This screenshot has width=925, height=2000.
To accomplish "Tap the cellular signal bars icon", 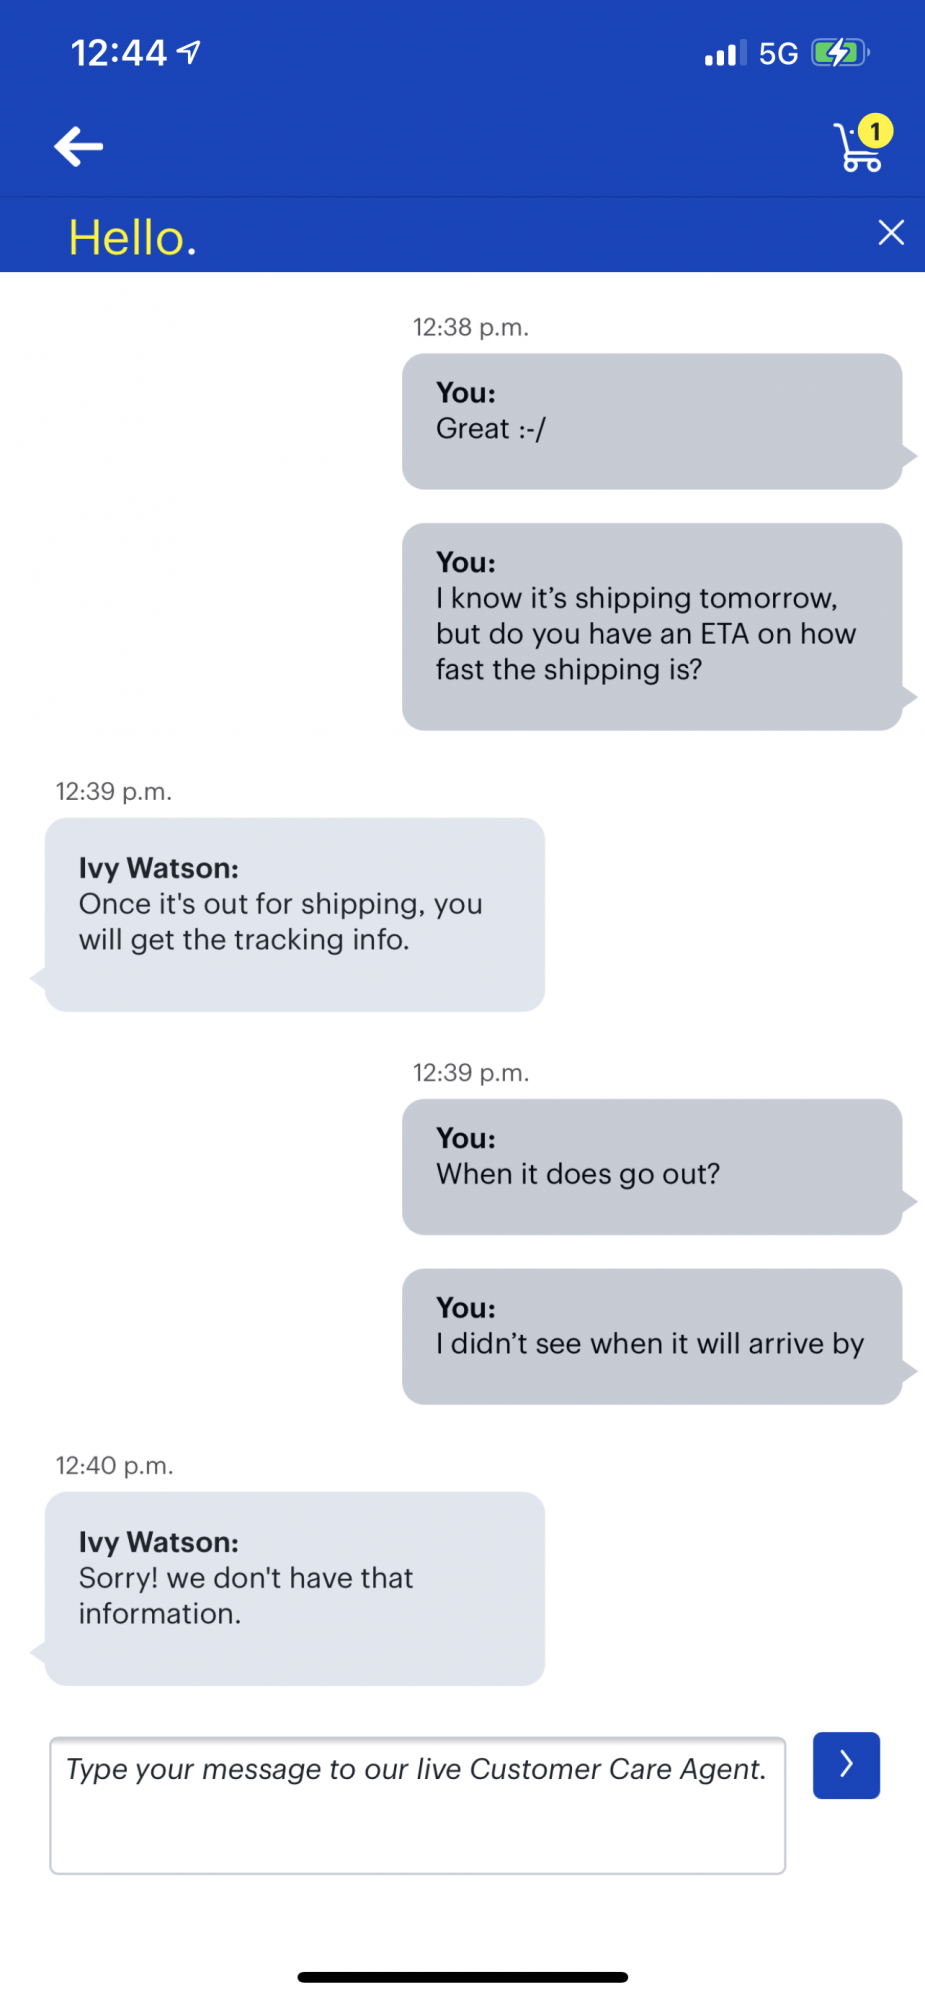I will [725, 54].
